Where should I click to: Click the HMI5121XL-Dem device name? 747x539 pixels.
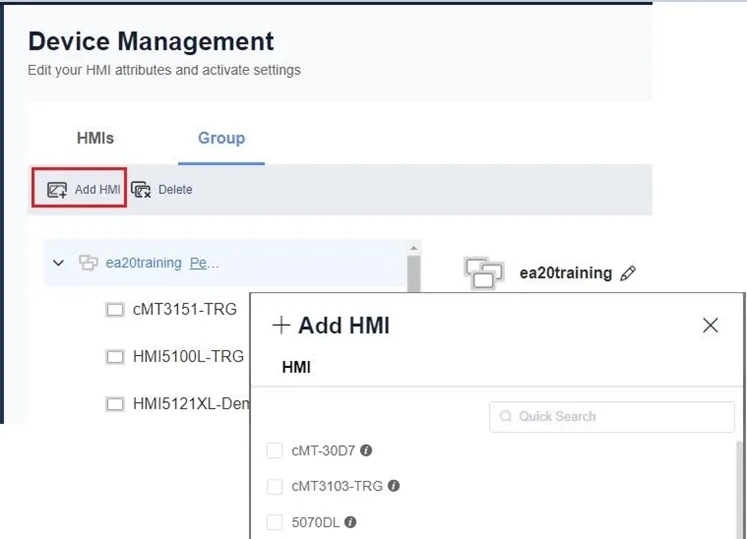[x=191, y=404]
